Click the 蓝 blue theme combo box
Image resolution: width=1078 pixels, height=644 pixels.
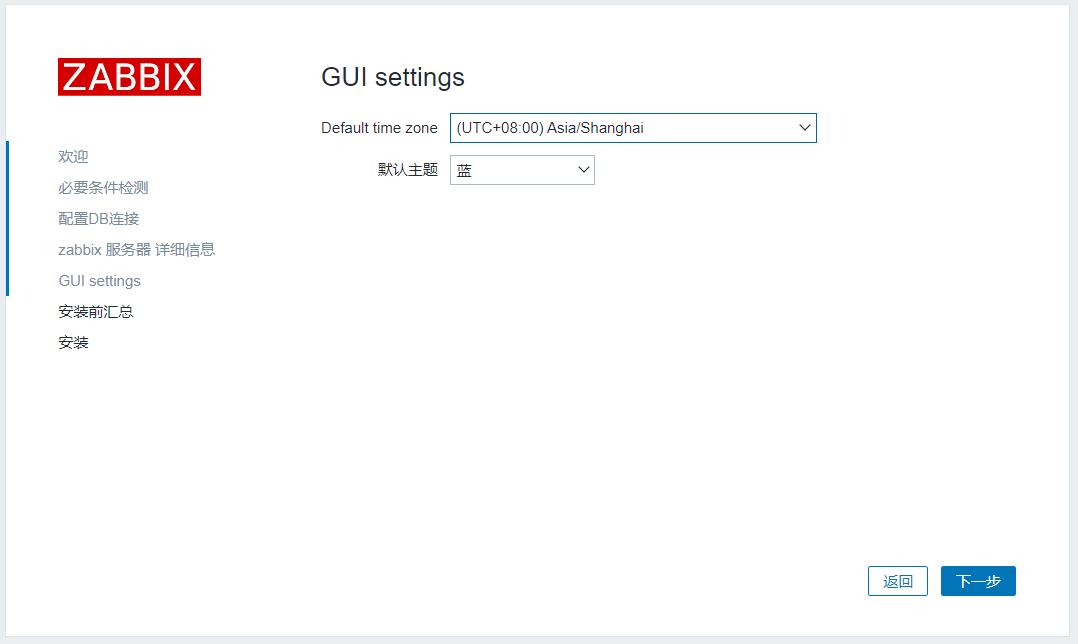(x=521, y=169)
